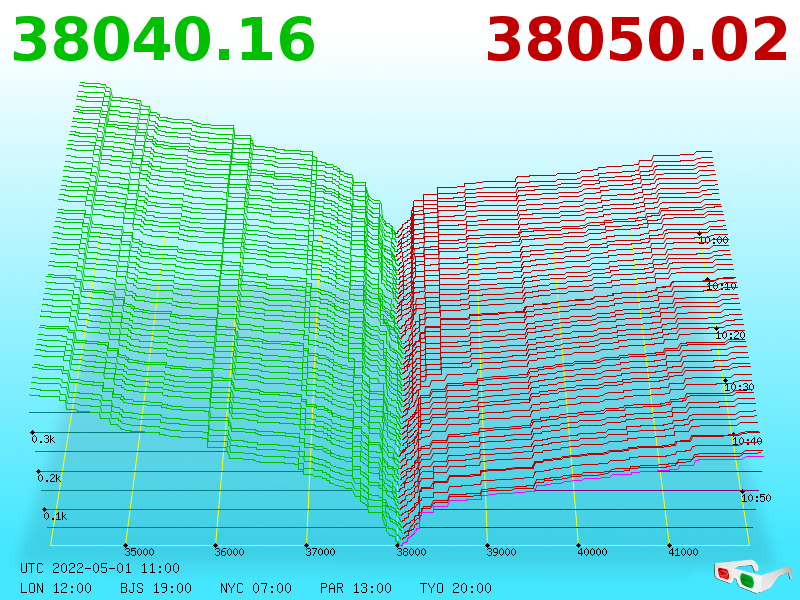The height and width of the screenshot is (600, 800).
Task: Click the 35000 price axis label
Action: pyautogui.click(x=139, y=552)
